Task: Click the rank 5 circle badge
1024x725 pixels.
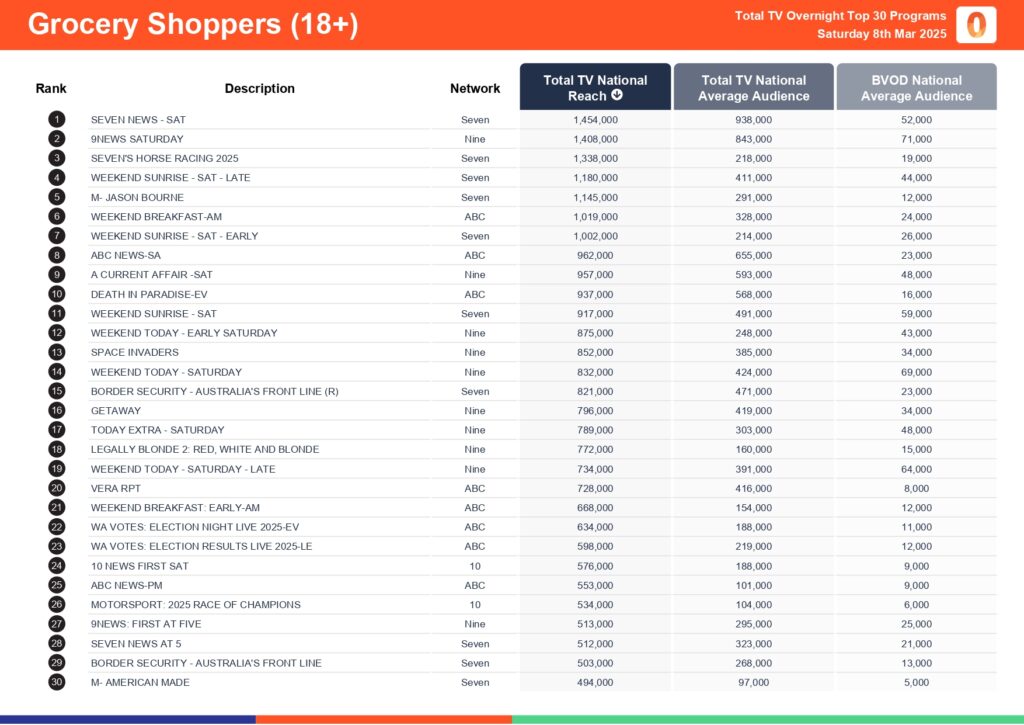Action: coord(57,197)
